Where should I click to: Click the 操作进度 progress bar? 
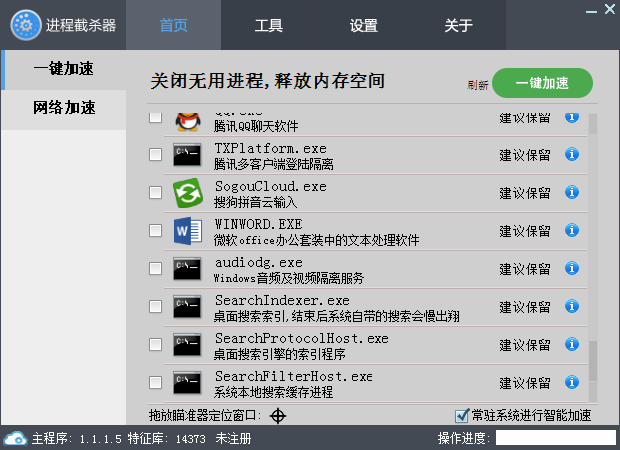point(556,438)
